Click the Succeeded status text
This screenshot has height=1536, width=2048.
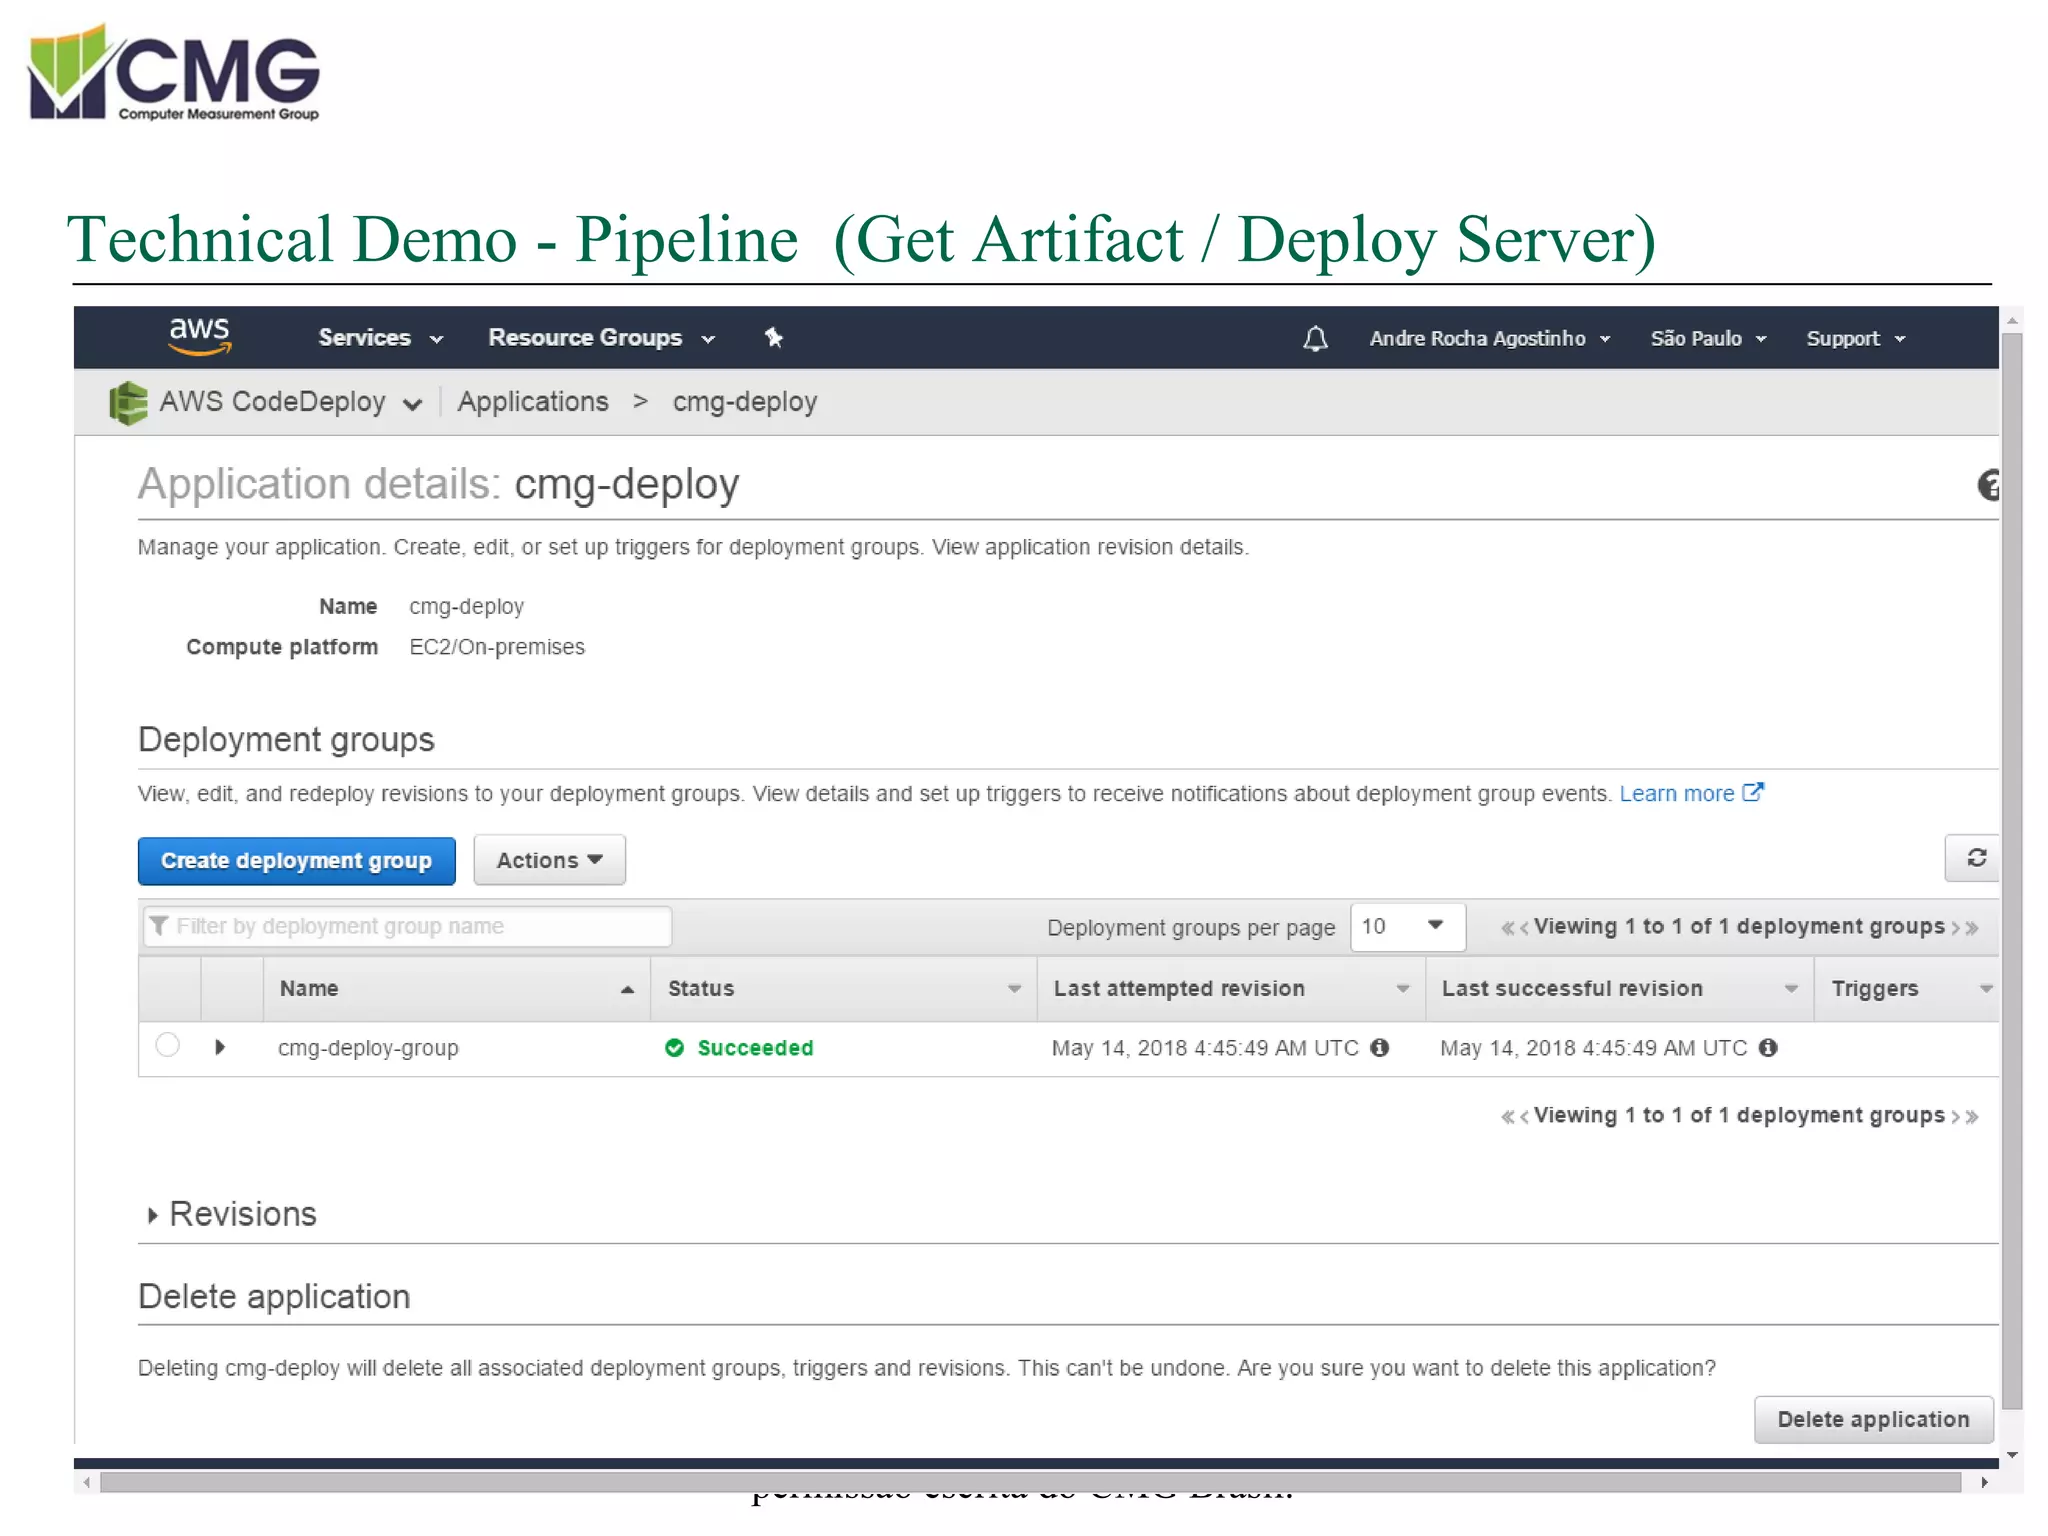pos(755,1048)
